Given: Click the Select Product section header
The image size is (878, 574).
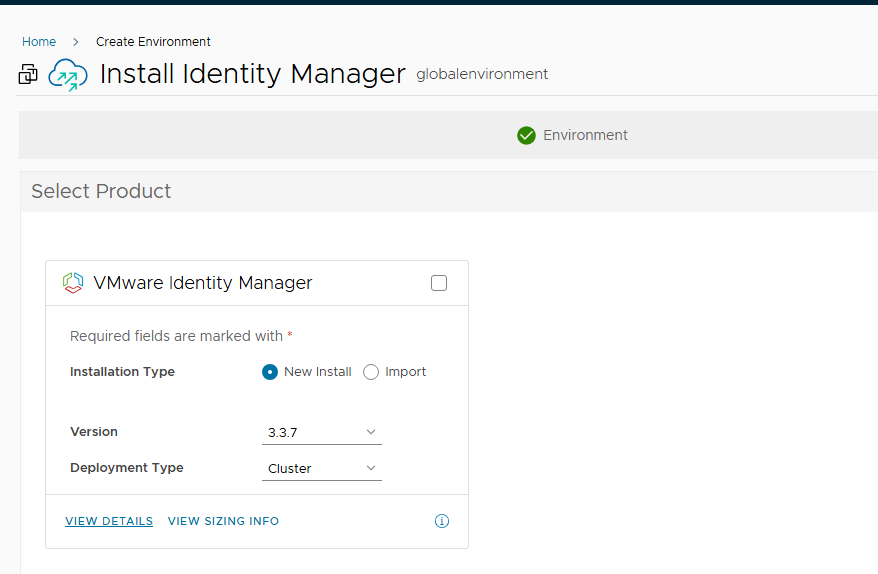Looking at the screenshot, I should [101, 191].
